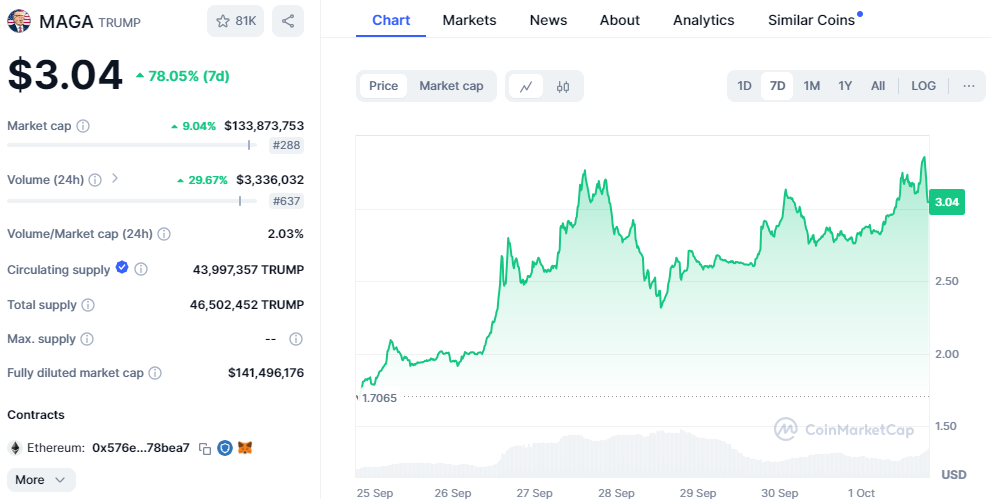
Task: Click the $3,336,032 volume value
Action: click(270, 180)
